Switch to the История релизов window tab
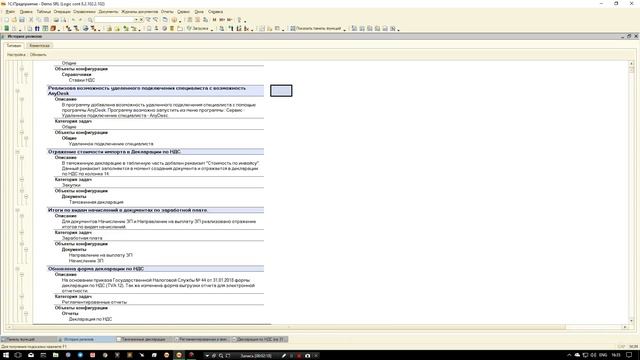The width and height of the screenshot is (640, 360). click(x=85, y=339)
